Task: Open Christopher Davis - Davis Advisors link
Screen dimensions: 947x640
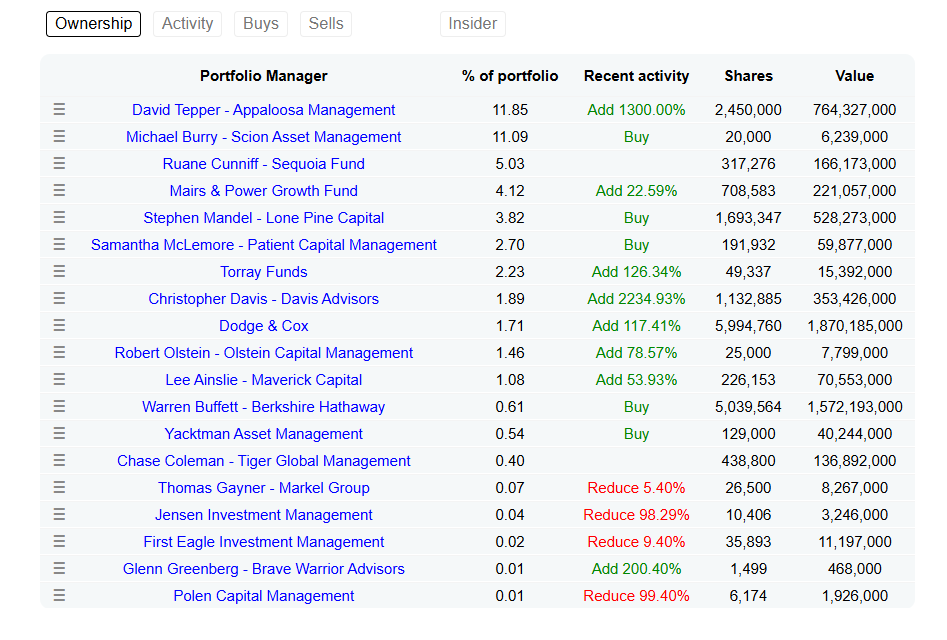Action: (263, 299)
